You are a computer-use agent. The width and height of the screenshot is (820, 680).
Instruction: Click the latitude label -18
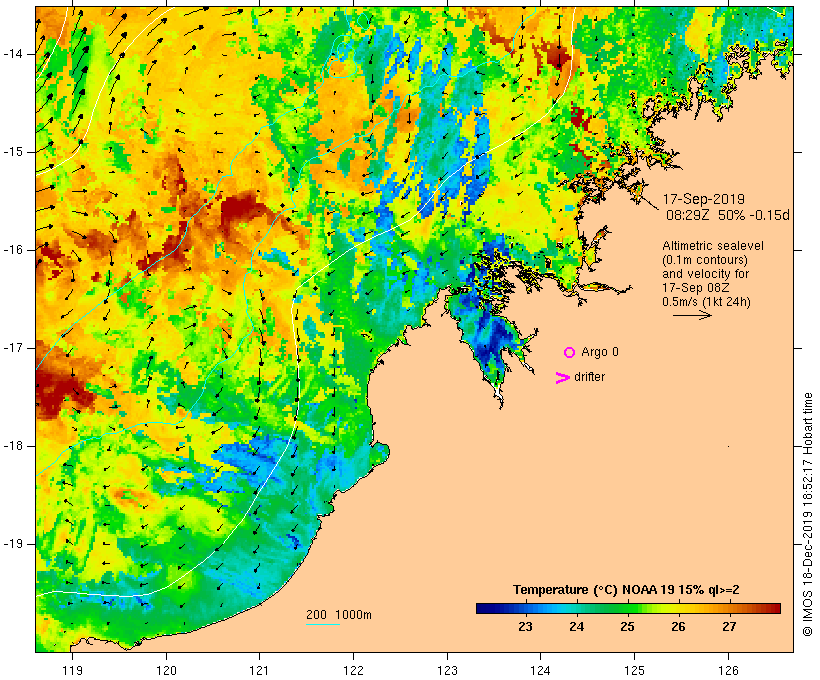coord(13,446)
